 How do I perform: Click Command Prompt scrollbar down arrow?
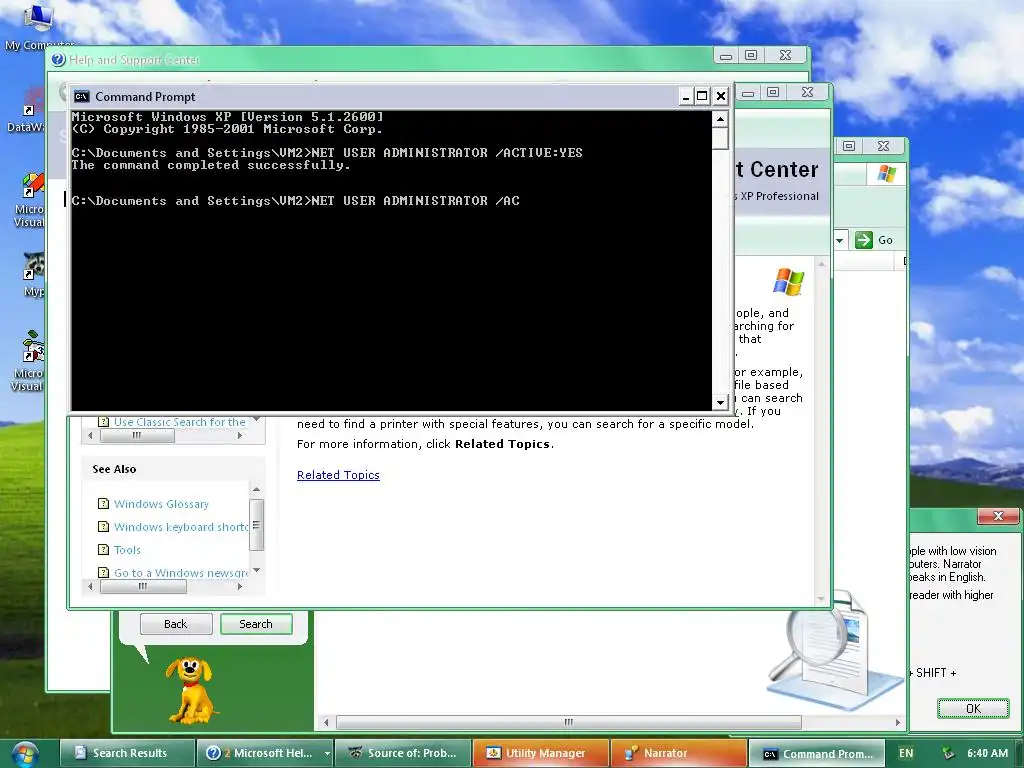(x=720, y=402)
